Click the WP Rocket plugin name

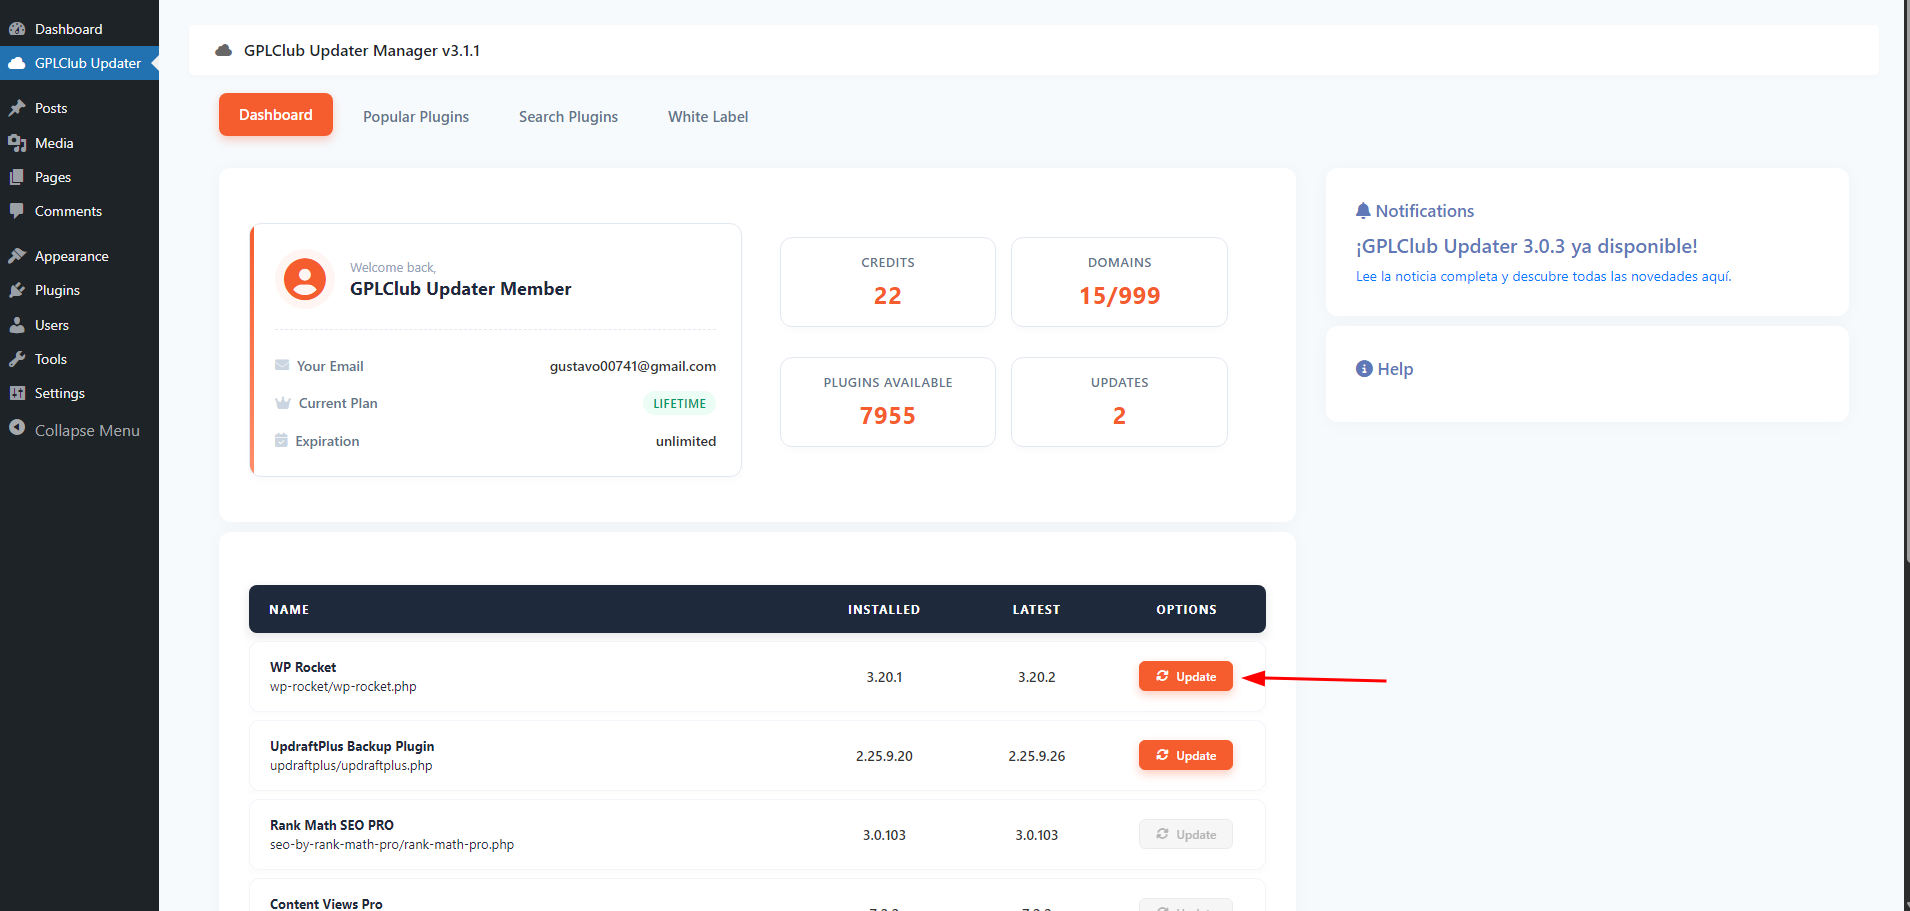(x=303, y=667)
